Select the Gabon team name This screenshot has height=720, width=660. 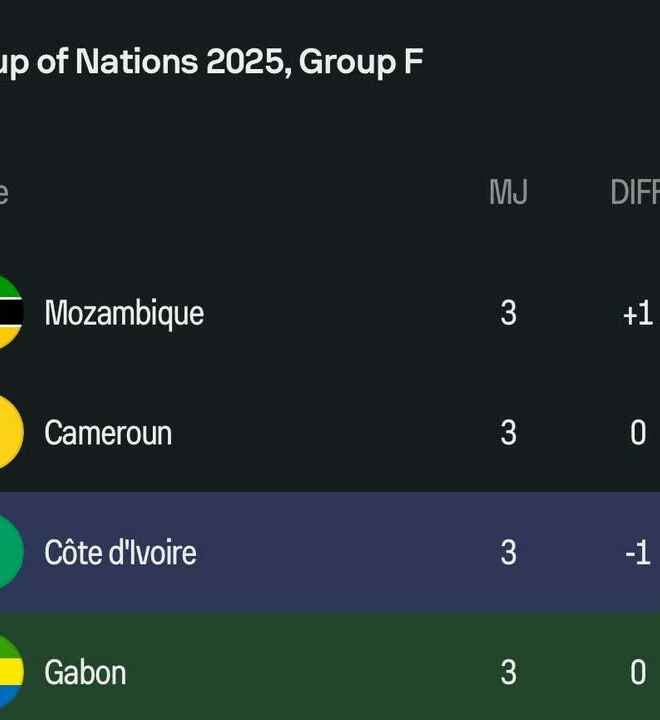85,673
